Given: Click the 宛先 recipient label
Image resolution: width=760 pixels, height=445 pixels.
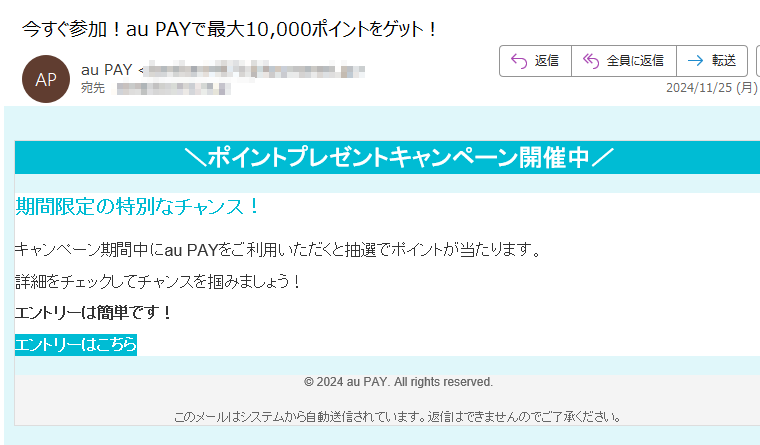Looking at the screenshot, I should point(93,88).
